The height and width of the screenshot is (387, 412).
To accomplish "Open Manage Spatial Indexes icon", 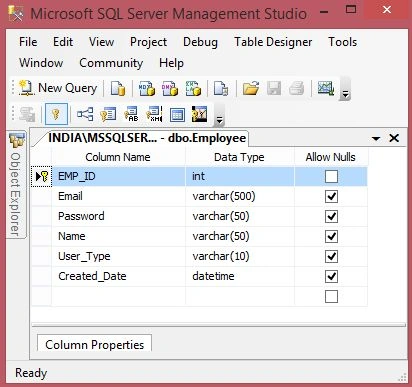I will coord(199,114).
